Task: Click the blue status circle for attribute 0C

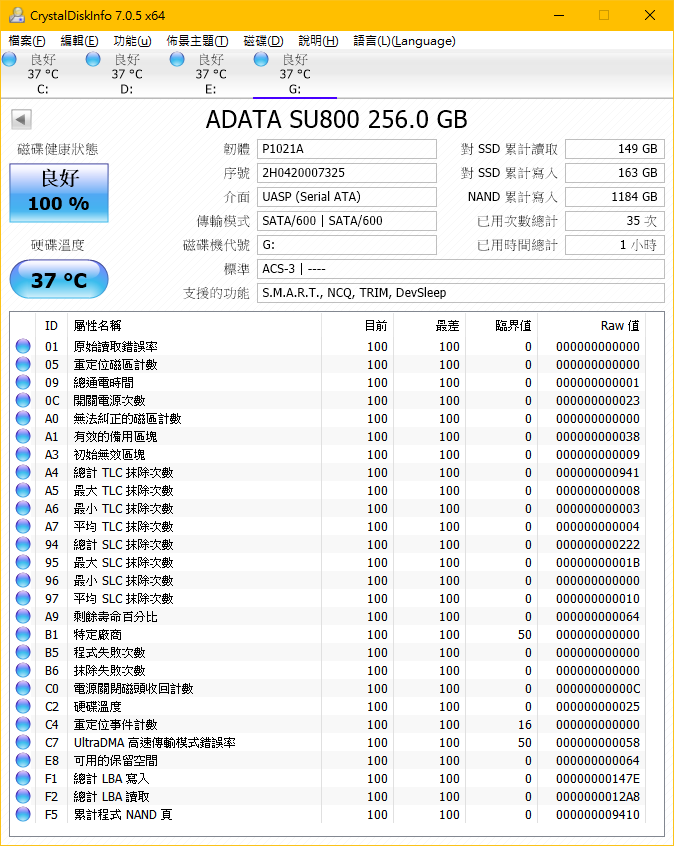Action: point(23,400)
